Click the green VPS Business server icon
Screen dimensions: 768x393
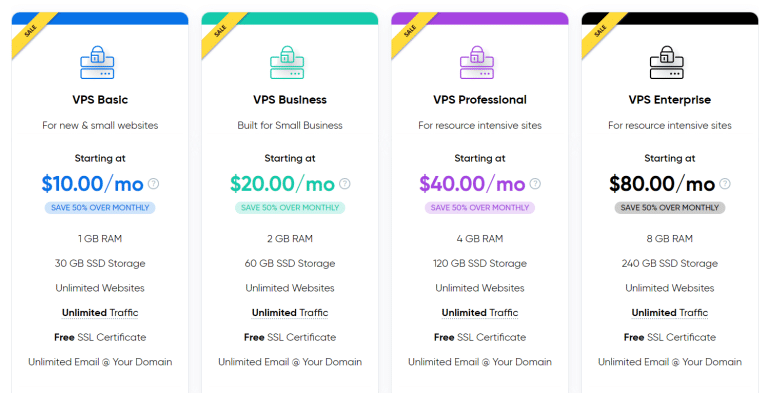coord(287,62)
